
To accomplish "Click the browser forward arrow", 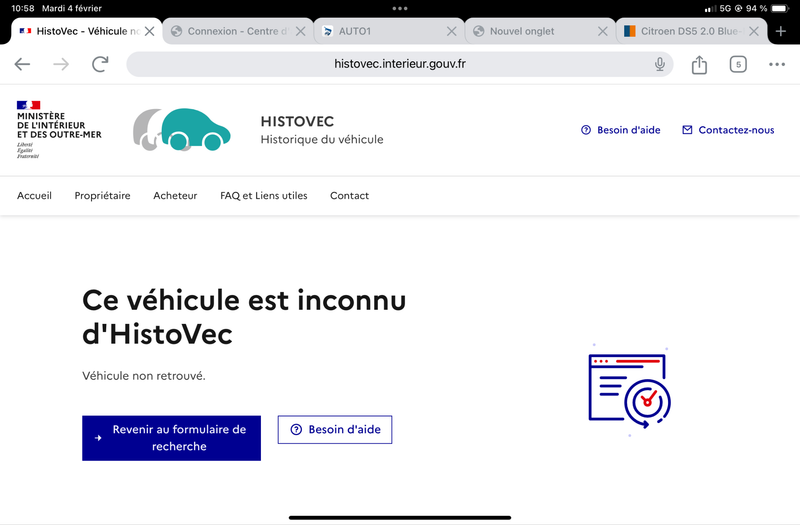I will (61, 64).
